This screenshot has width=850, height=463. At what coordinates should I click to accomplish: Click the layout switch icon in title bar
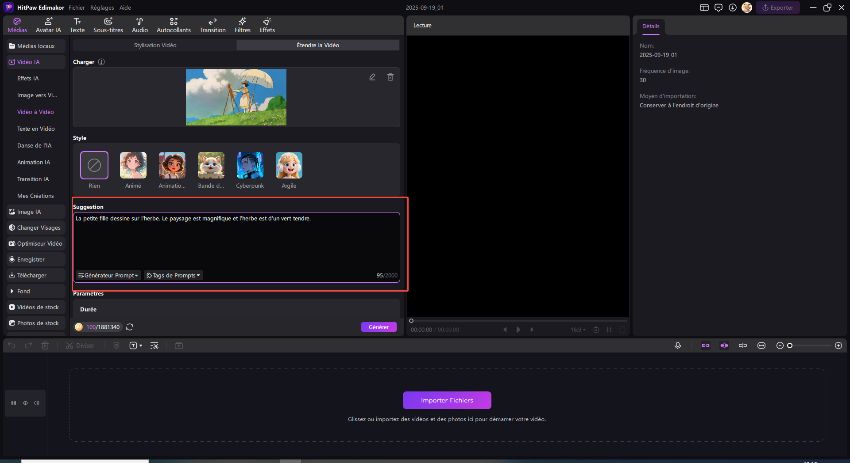(704, 8)
